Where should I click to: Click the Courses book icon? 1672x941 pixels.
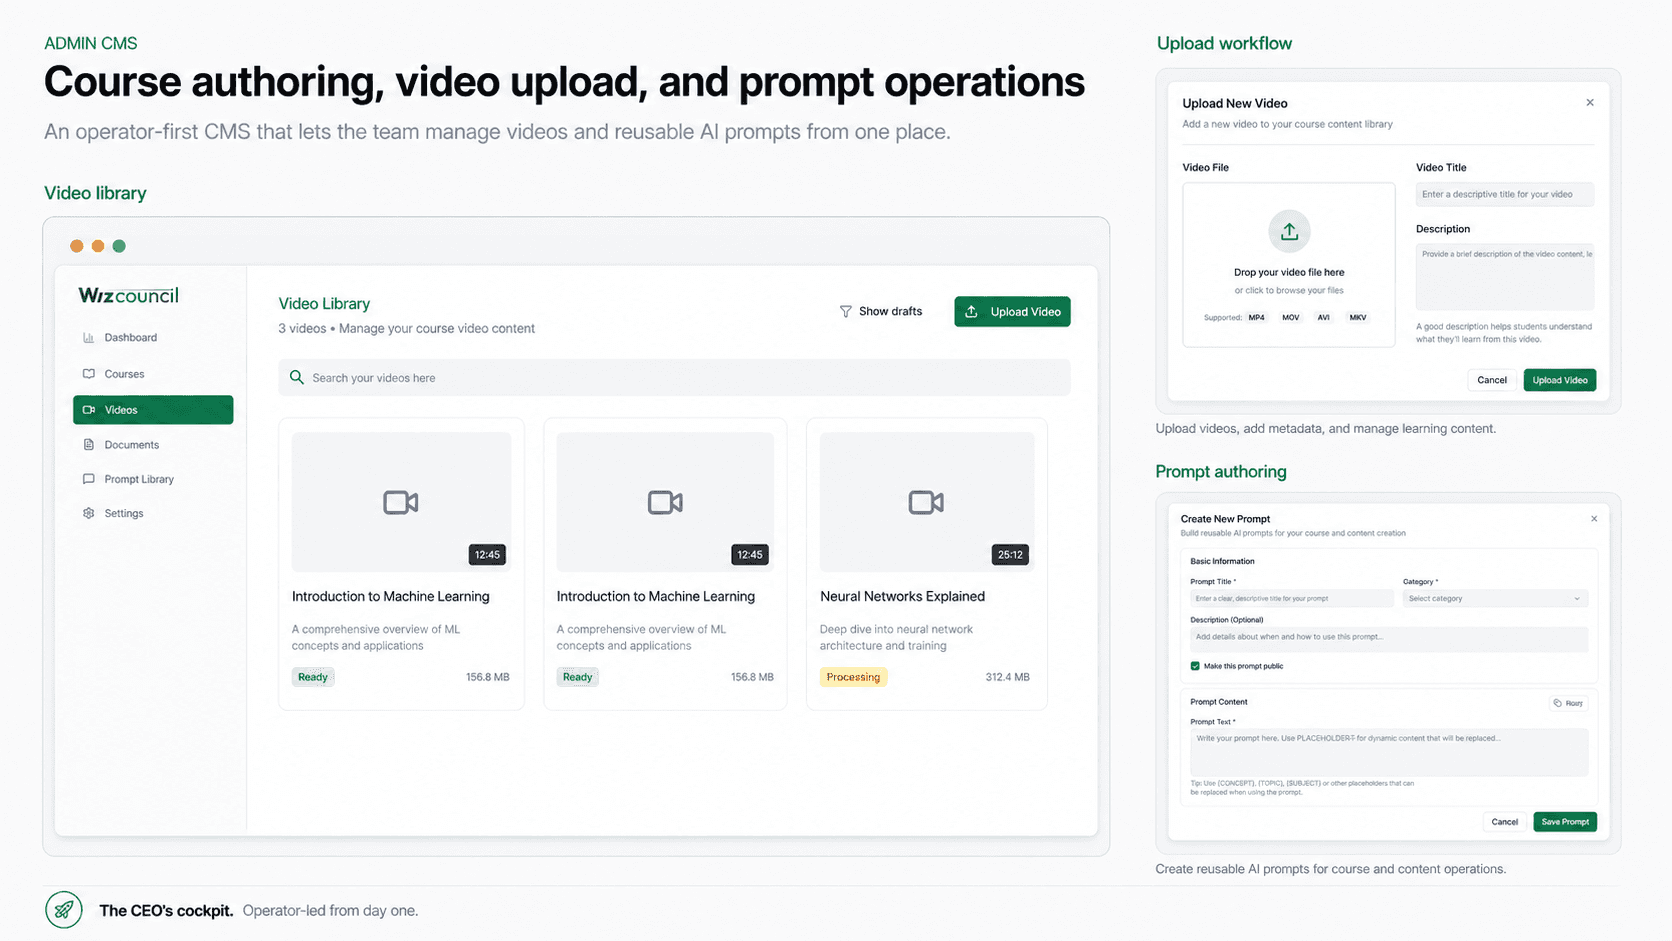pyautogui.click(x=89, y=374)
